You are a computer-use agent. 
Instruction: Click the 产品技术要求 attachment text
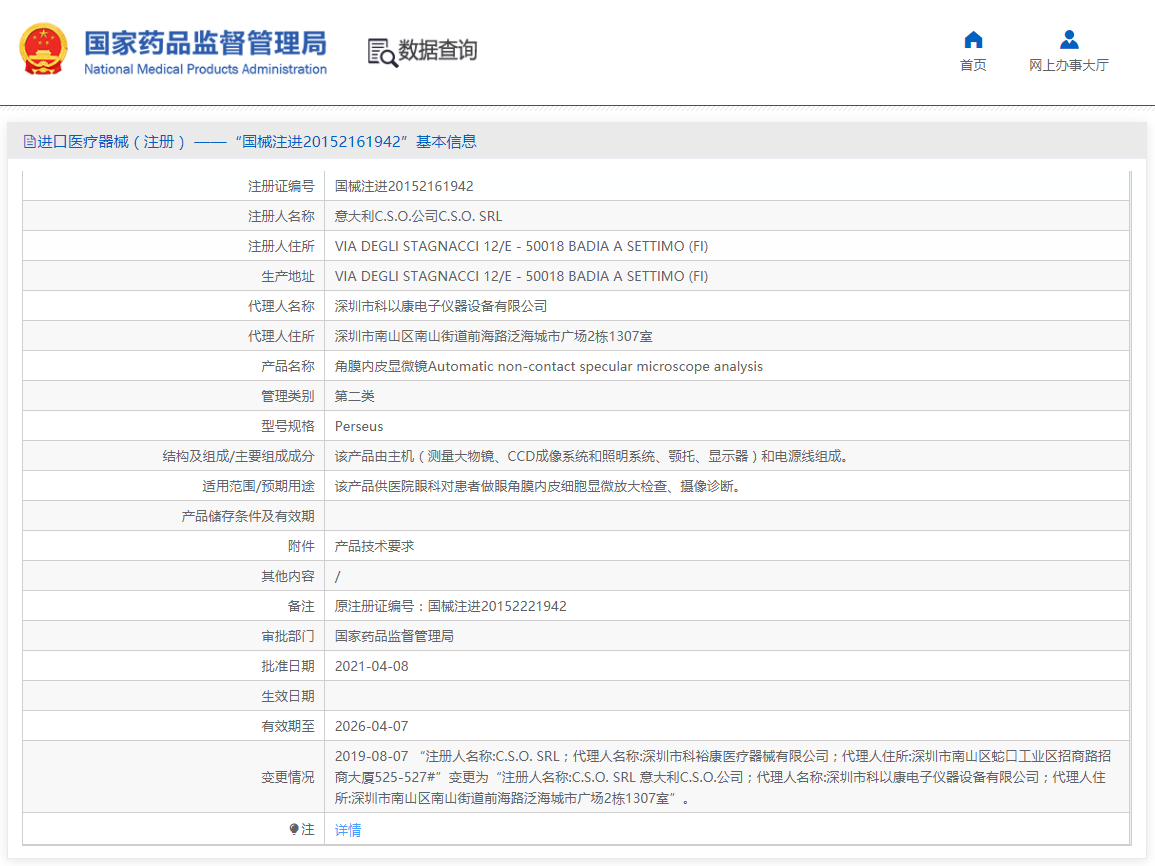click(x=374, y=546)
